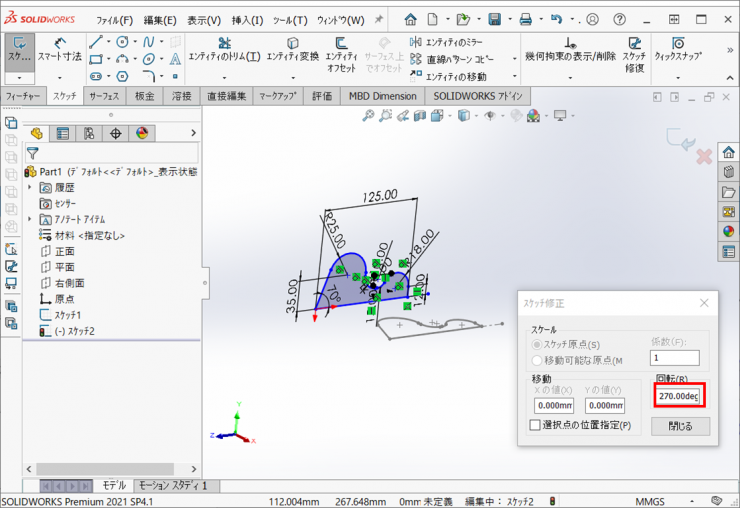
Task: Click the Home icon in right task pane
Action: pos(728,152)
